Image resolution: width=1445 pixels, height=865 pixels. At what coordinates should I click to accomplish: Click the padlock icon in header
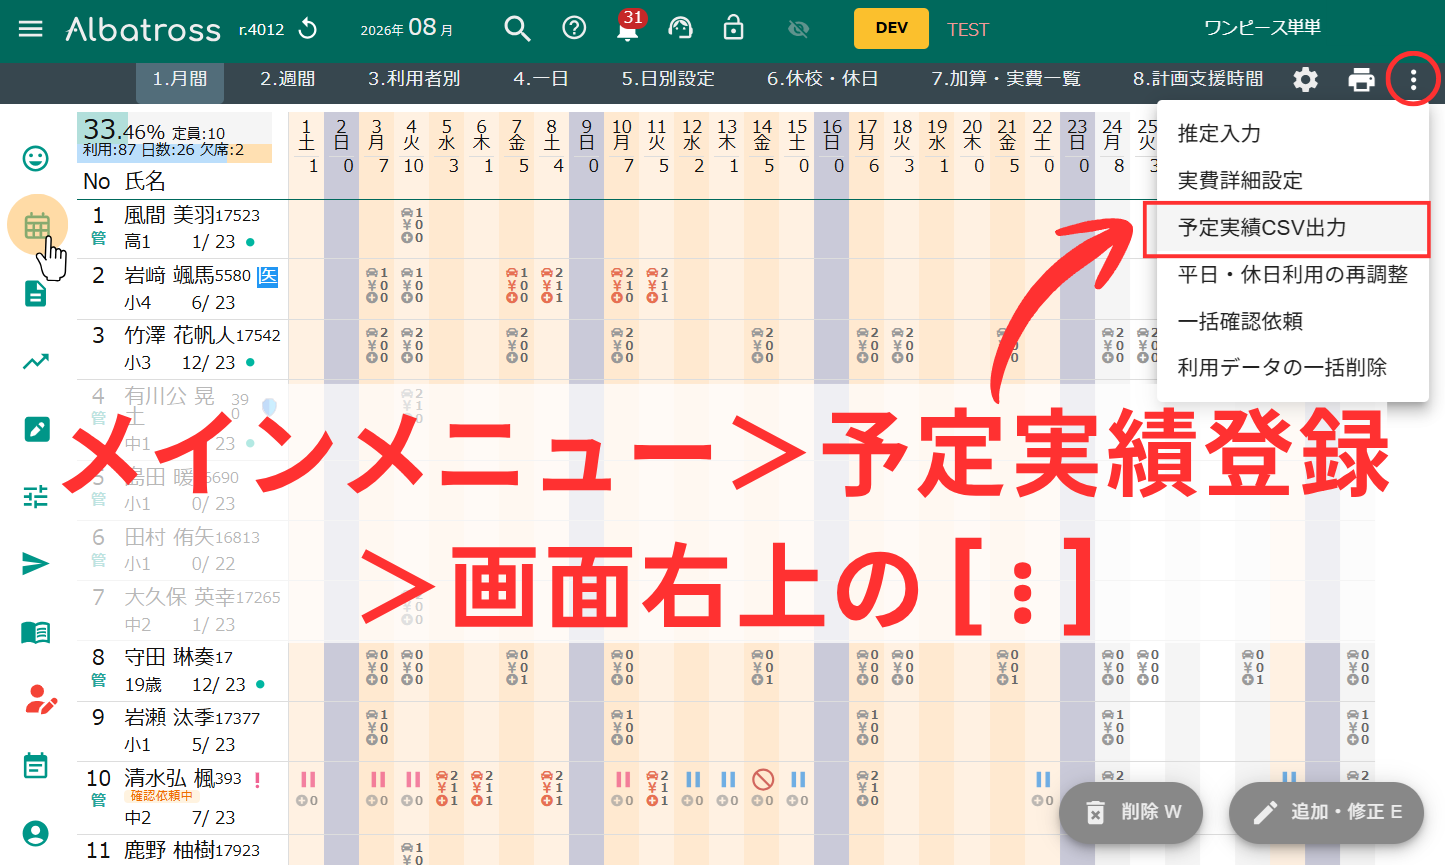click(x=734, y=28)
